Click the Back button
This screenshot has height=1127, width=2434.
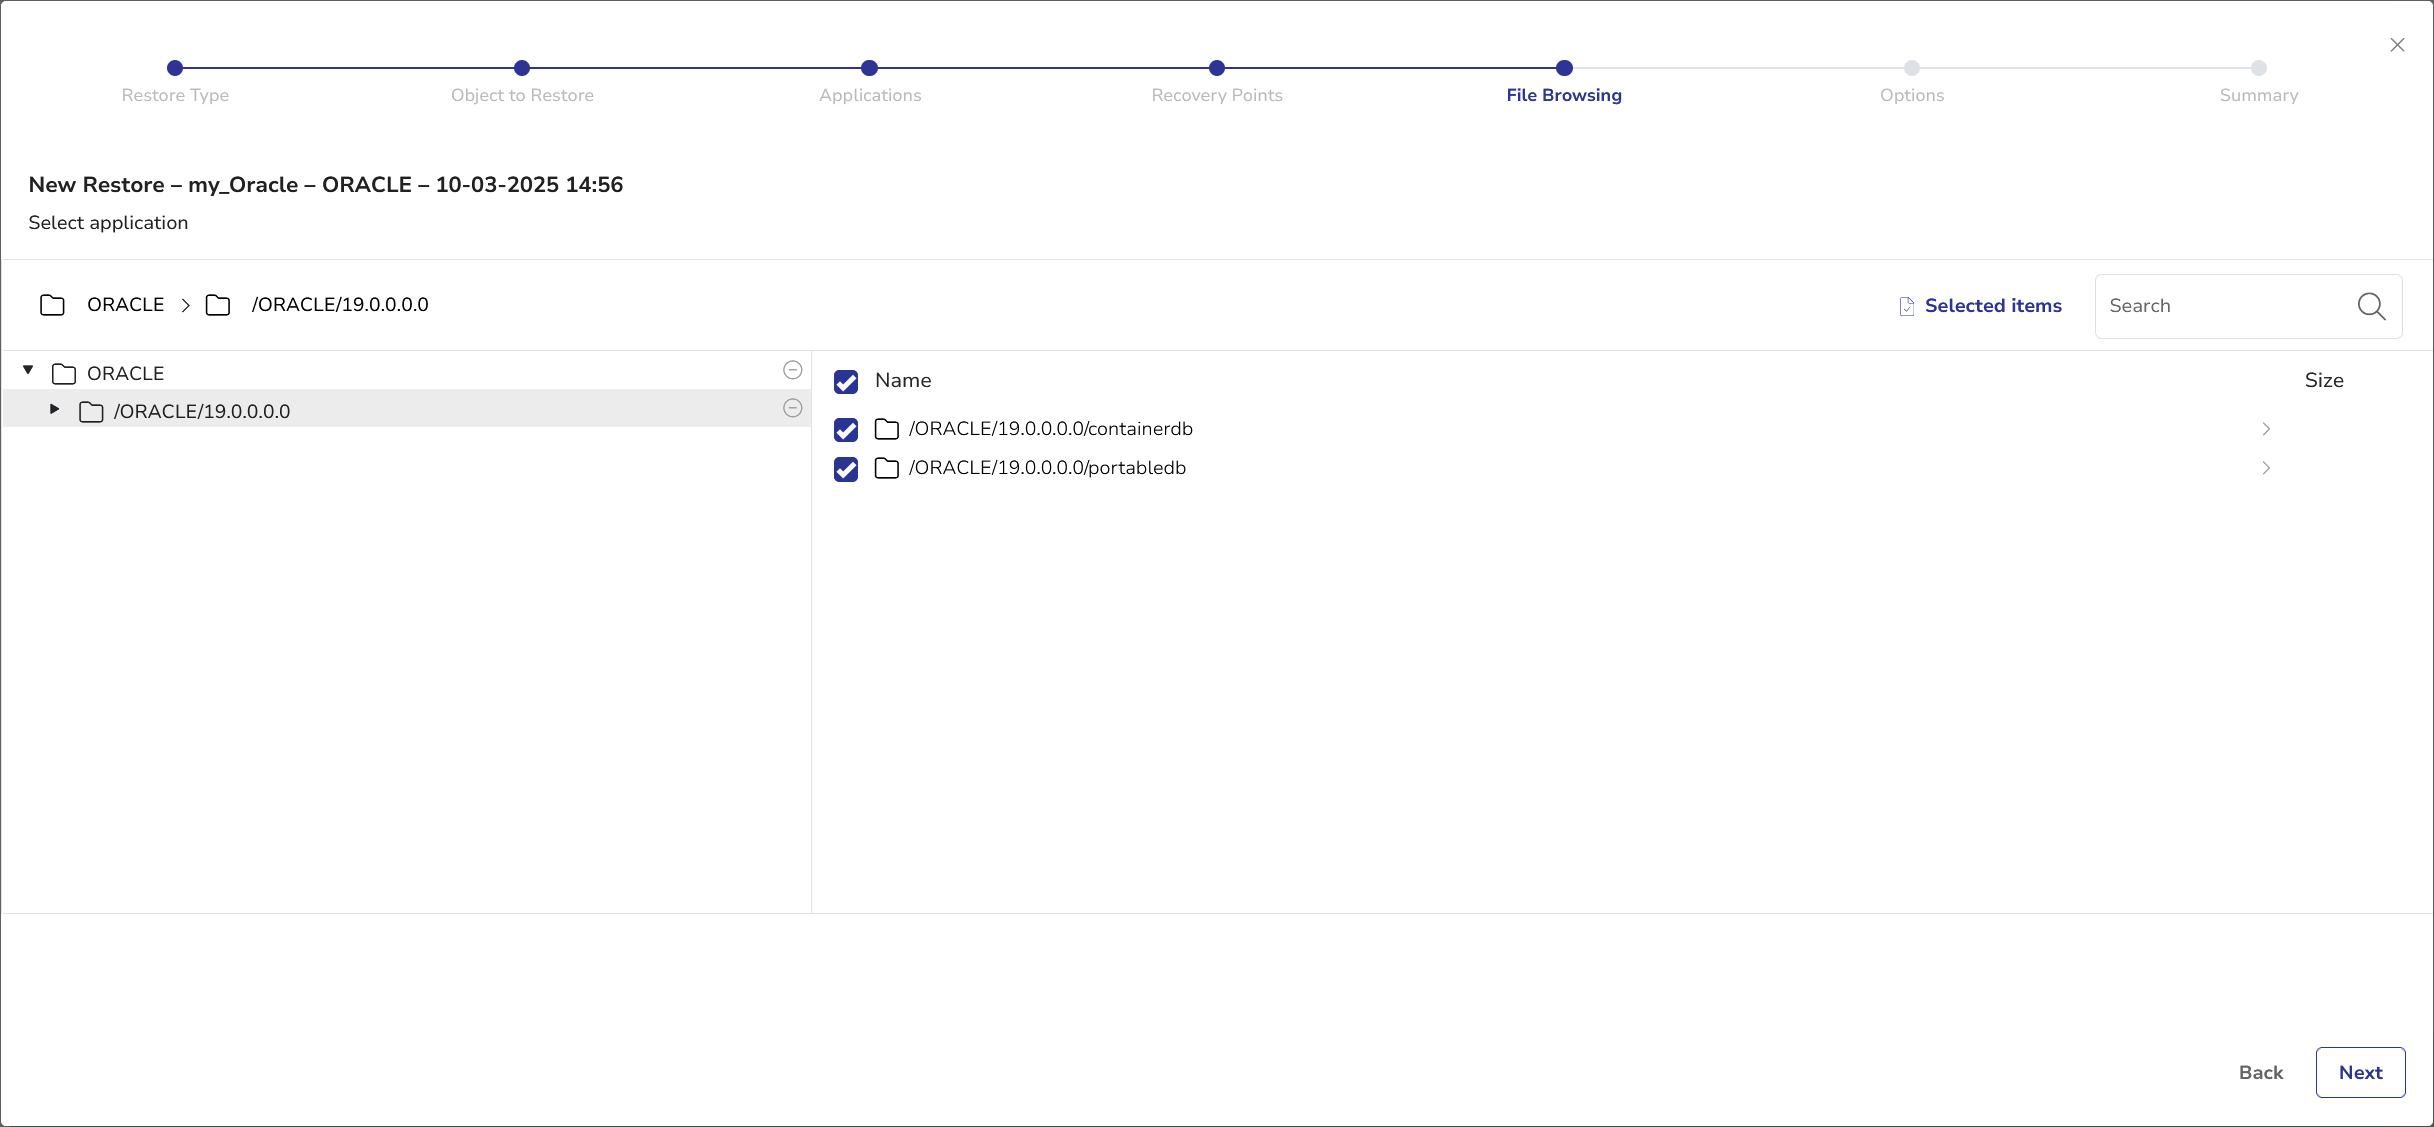[x=2260, y=1072]
